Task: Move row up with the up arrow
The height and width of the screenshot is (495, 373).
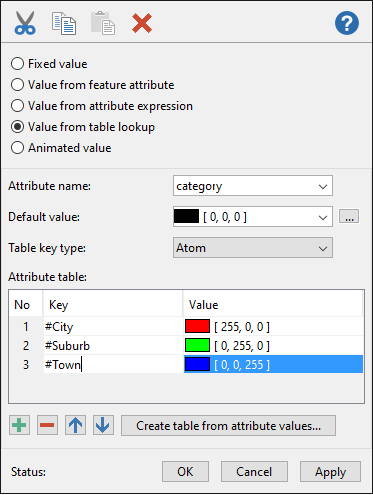Action: point(75,425)
